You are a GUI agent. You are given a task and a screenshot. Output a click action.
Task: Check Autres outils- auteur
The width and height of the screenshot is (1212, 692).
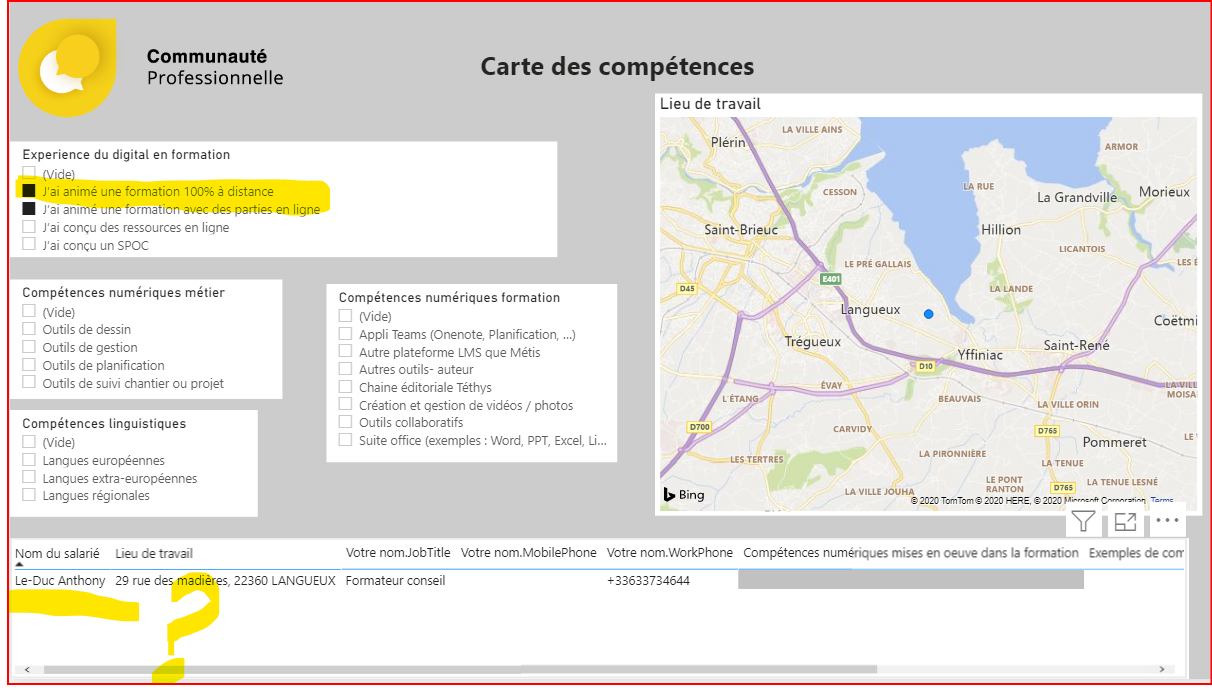tap(345, 369)
